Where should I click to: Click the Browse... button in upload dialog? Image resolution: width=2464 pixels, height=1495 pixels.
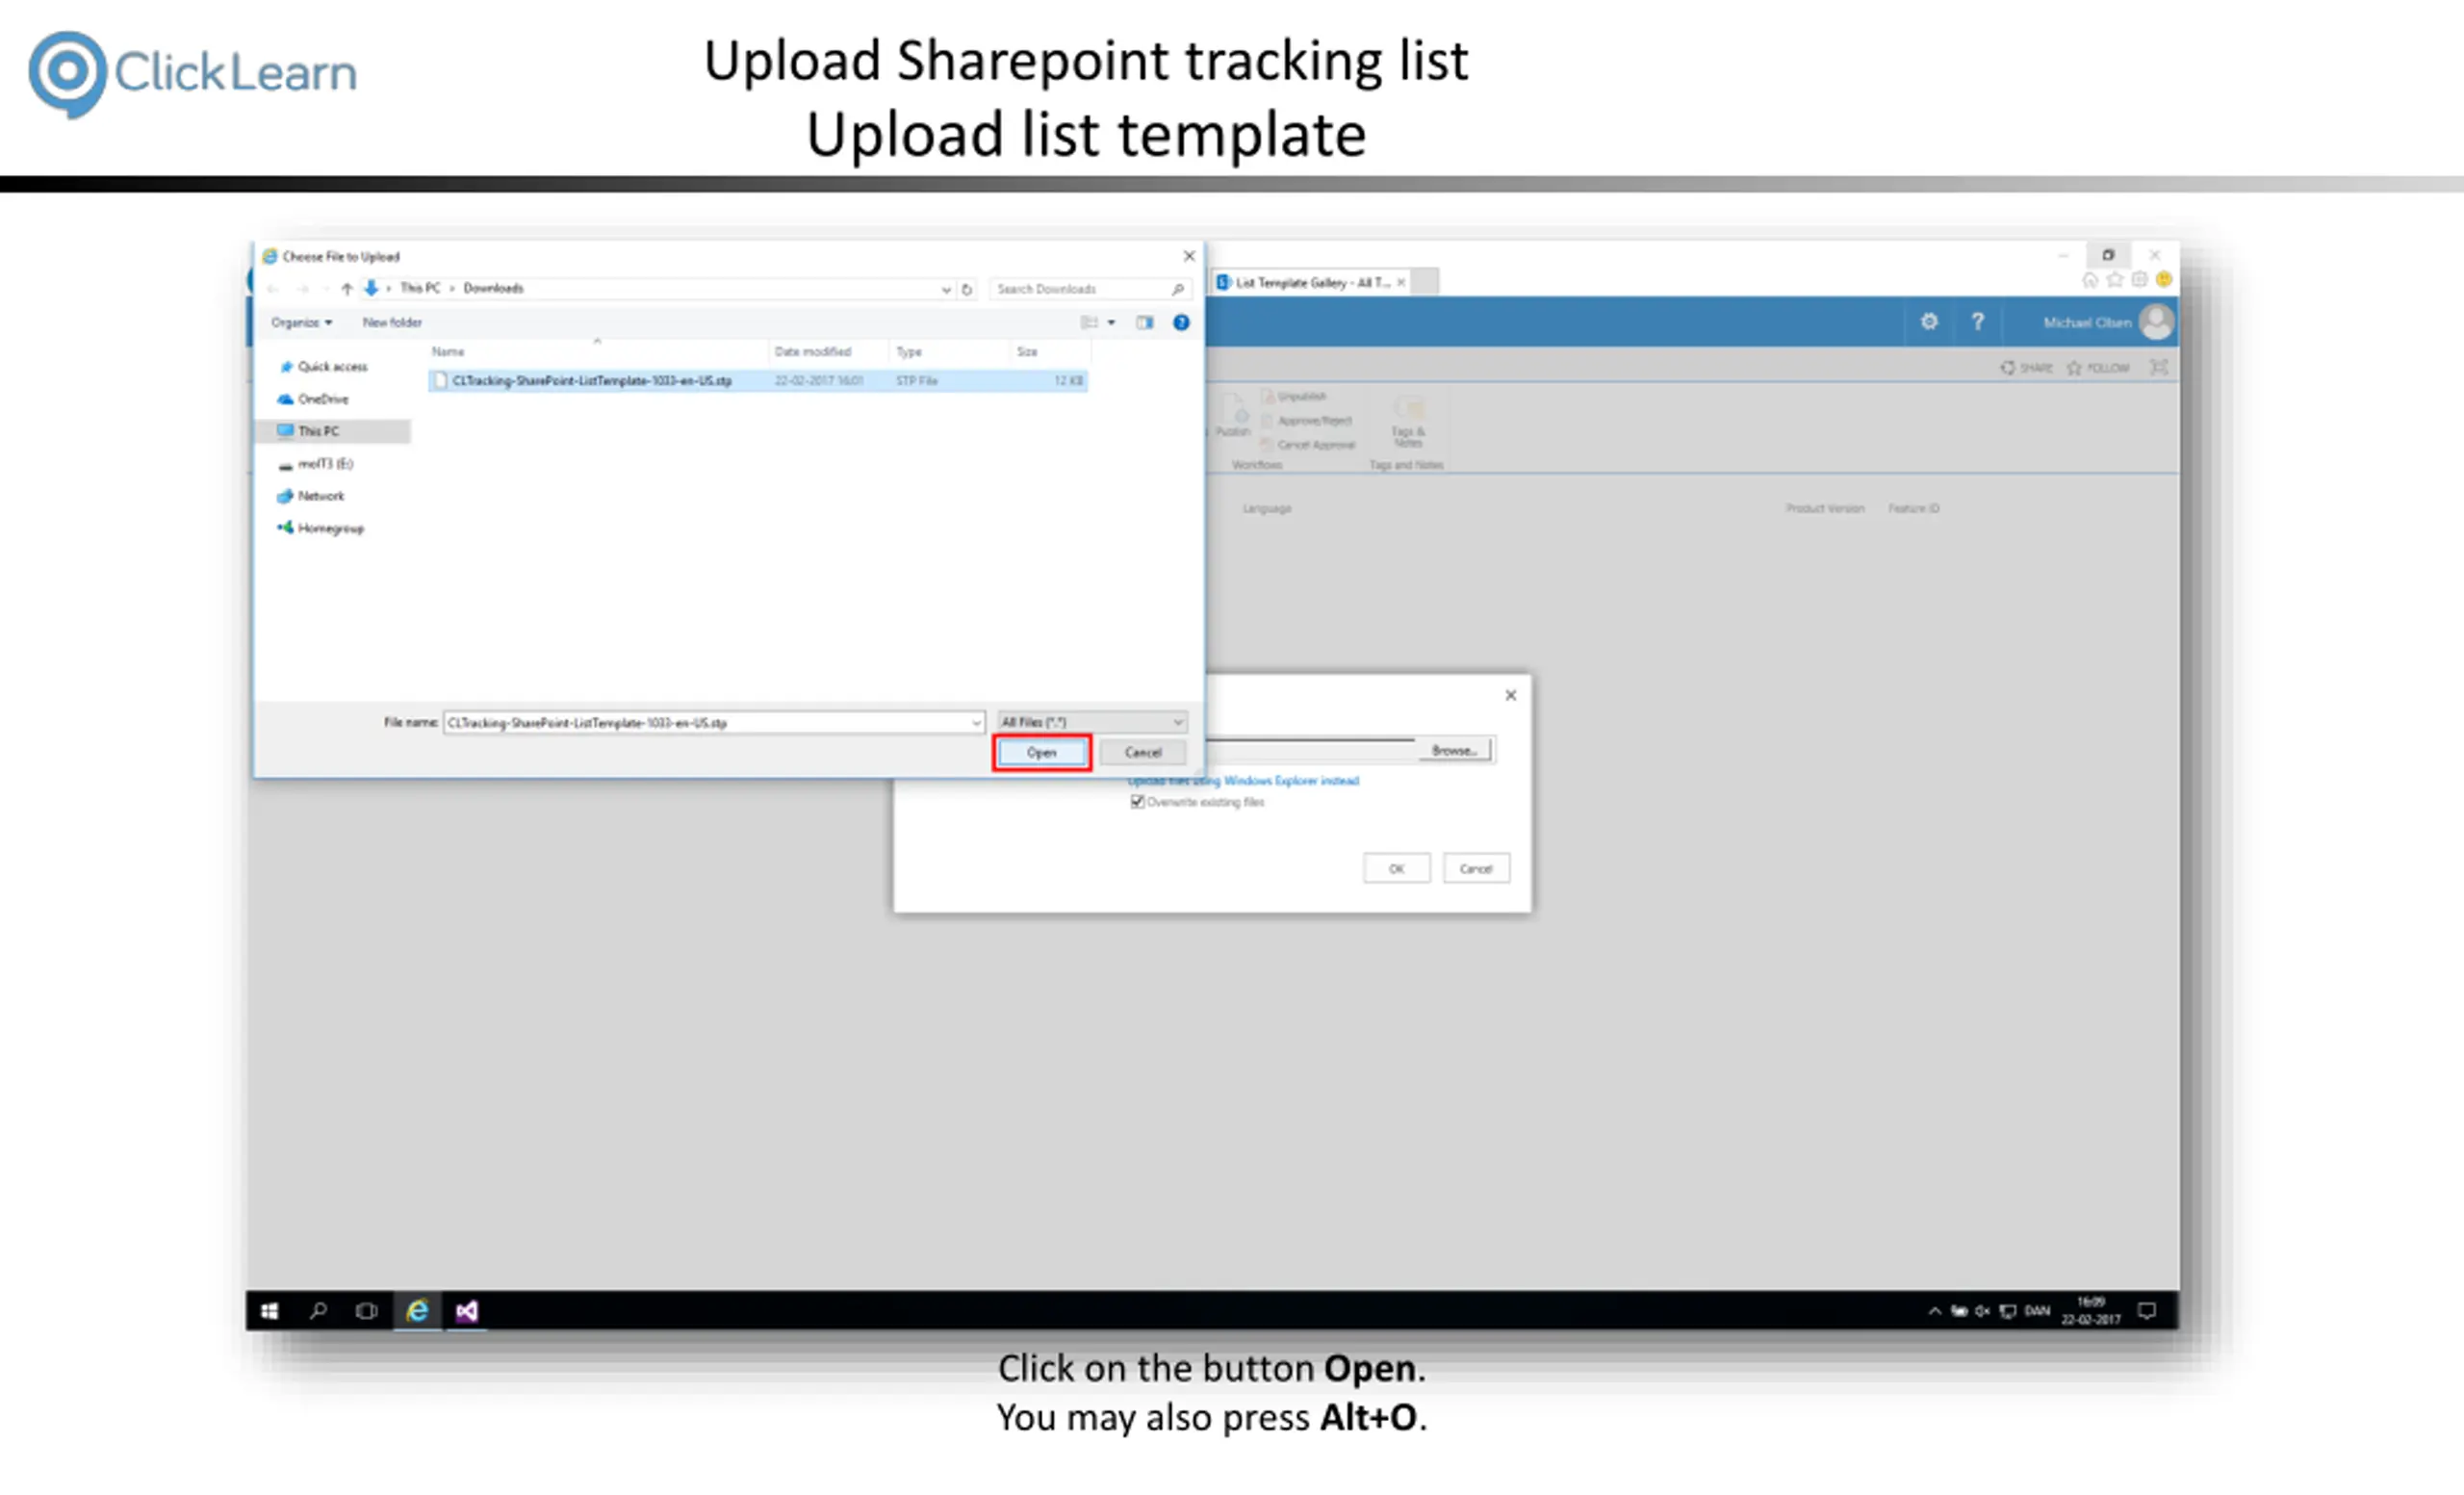point(1454,750)
